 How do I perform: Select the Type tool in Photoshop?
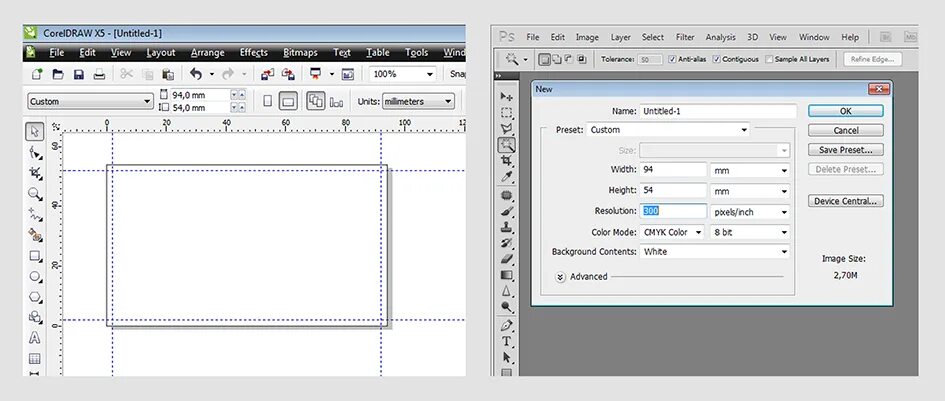pyautogui.click(x=507, y=342)
